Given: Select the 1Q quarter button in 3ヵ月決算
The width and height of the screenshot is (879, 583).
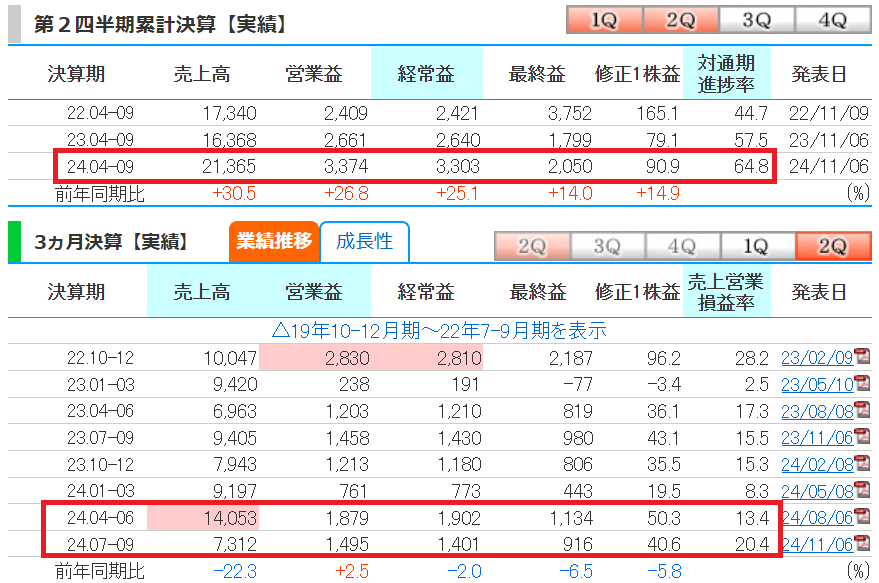Looking at the screenshot, I should [757, 246].
